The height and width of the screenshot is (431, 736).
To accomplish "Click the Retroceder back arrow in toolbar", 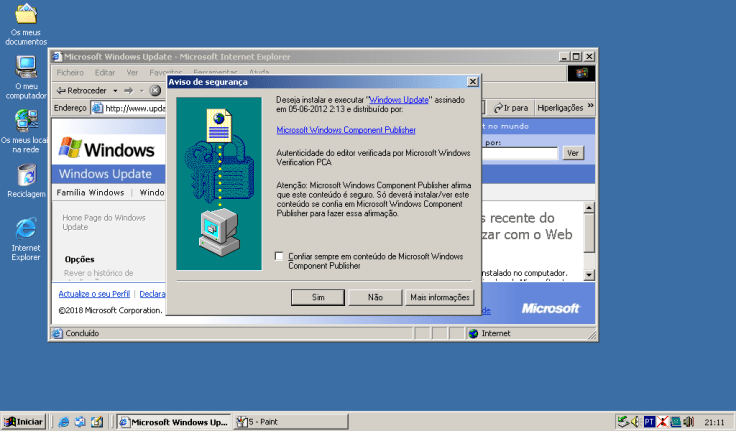I will 61,90.
